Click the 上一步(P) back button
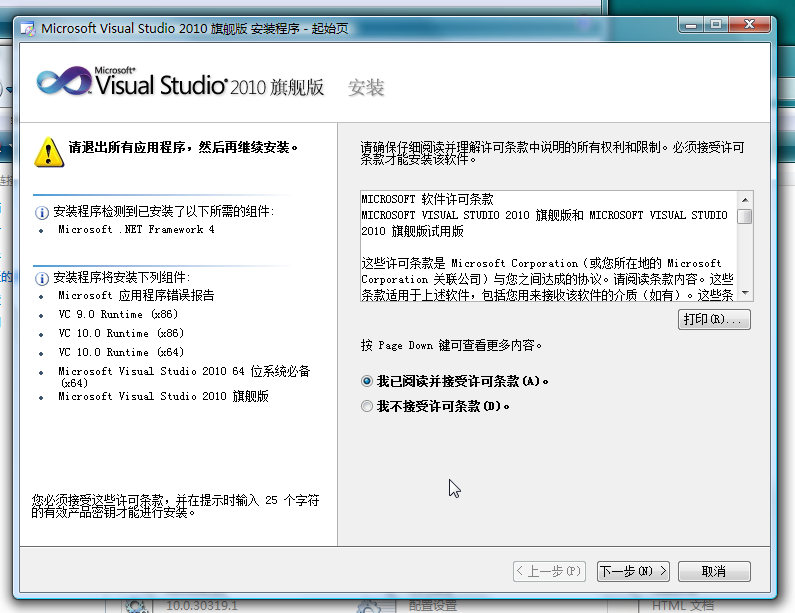Viewport: 795px width, 613px height. (x=549, y=571)
